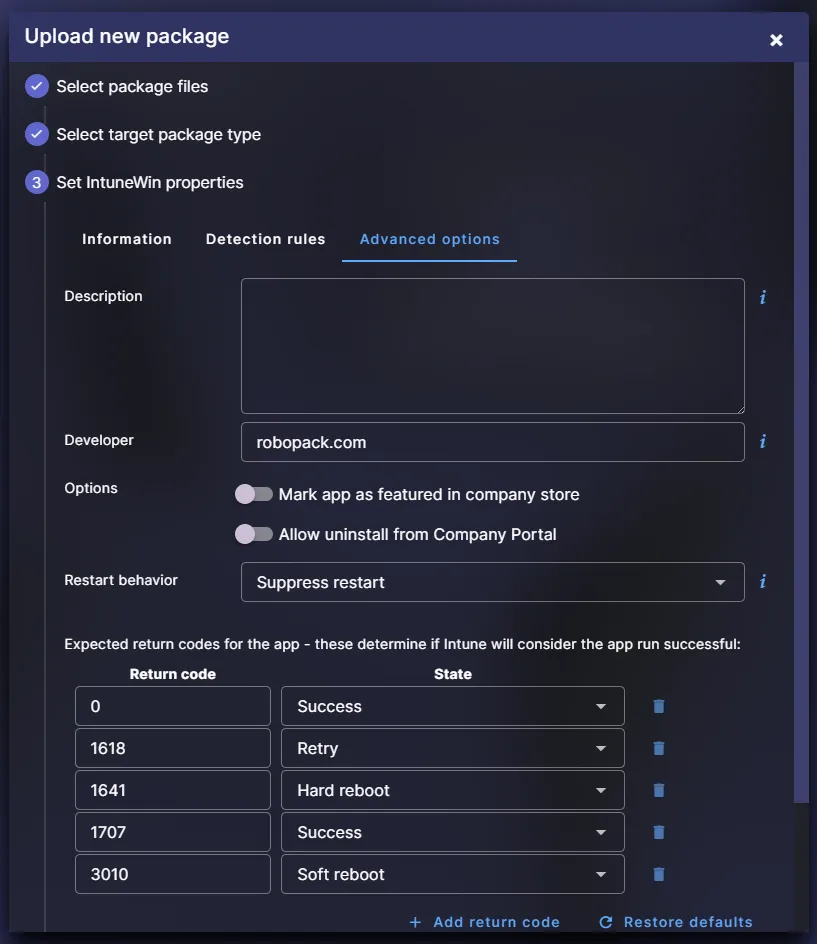Show info for Restart behavior
Screen dimensions: 817x944
(763, 581)
